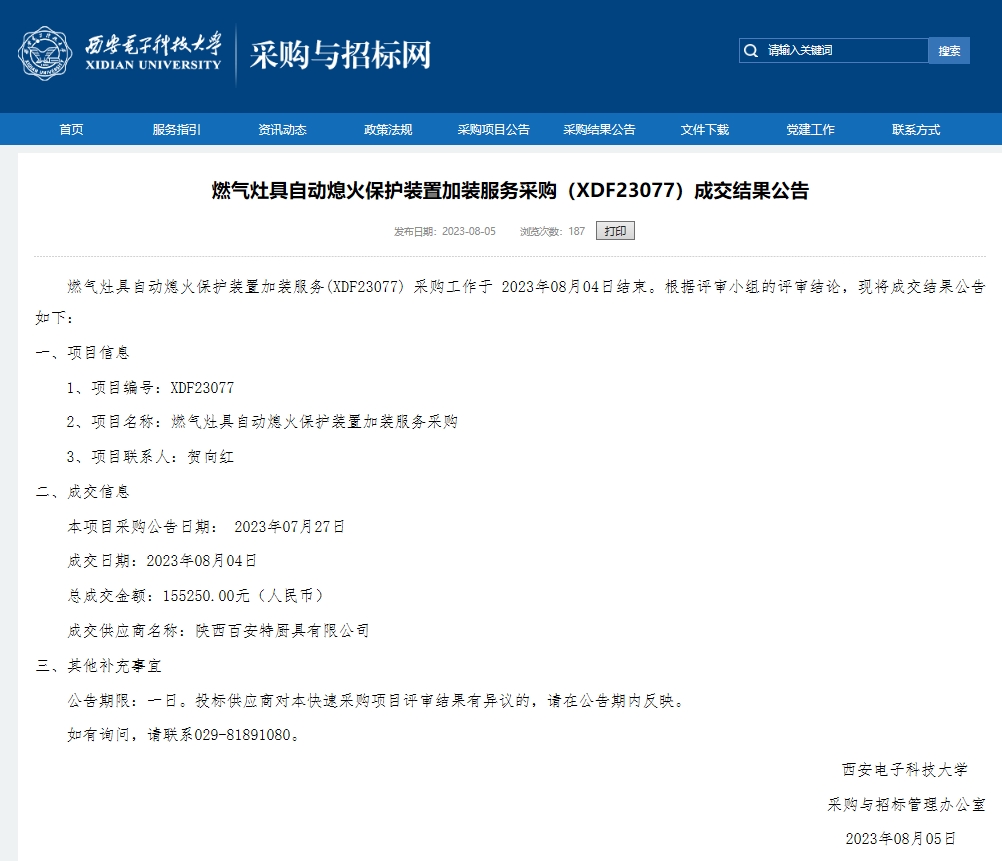Click the 浏览次数: 187 text
Viewport: 1002px width, 861px height.
(552, 231)
